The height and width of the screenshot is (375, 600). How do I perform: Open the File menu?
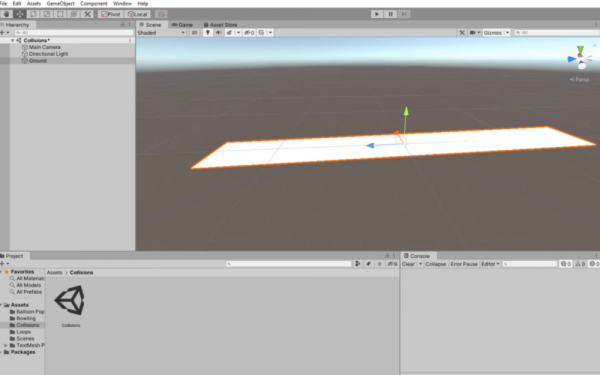click(3, 3)
